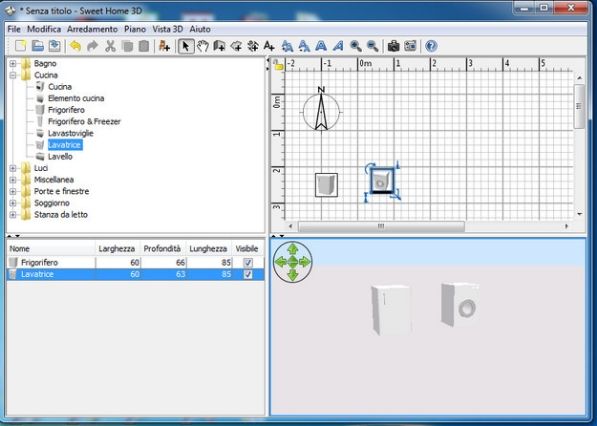Expand the Stanza da letto folder
The image size is (597, 426).
(13, 214)
